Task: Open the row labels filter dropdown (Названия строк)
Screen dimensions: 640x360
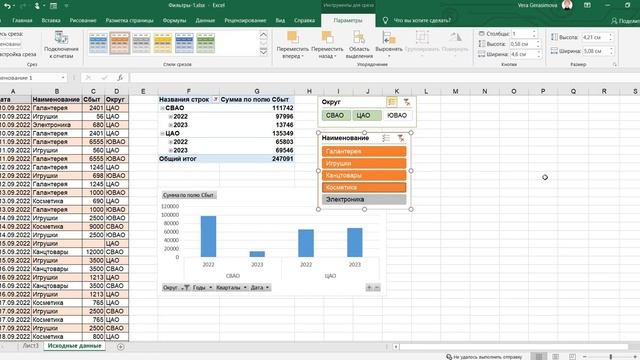Action: (215, 100)
